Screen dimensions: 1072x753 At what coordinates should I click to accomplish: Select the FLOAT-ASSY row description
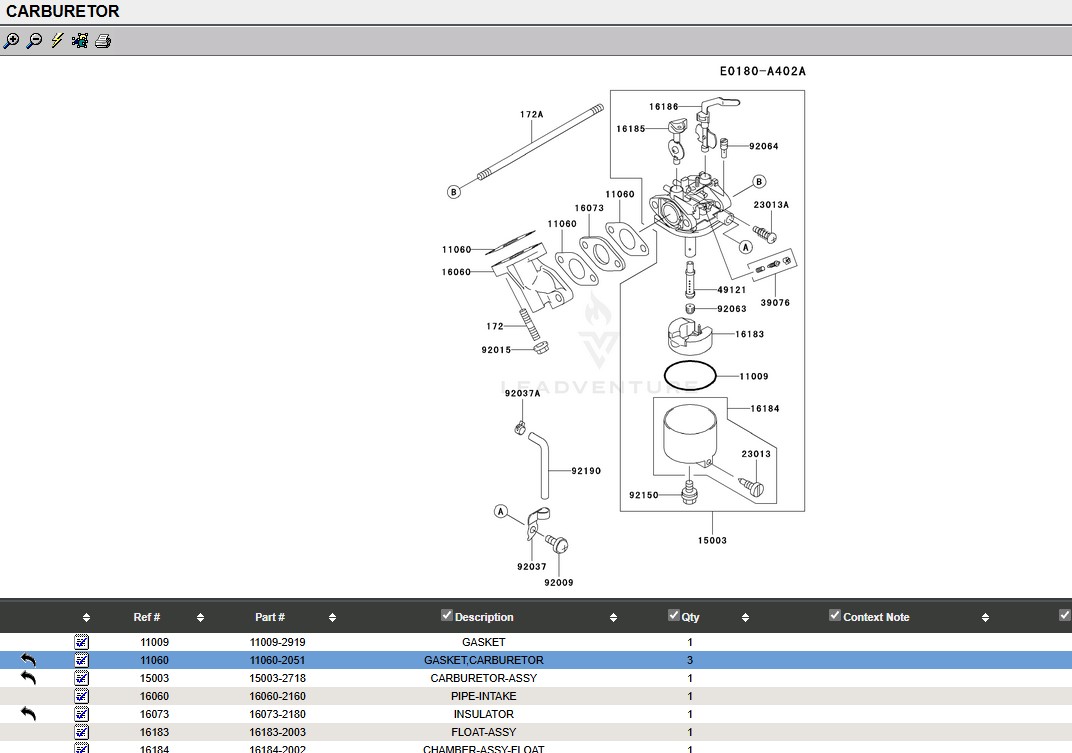[483, 732]
